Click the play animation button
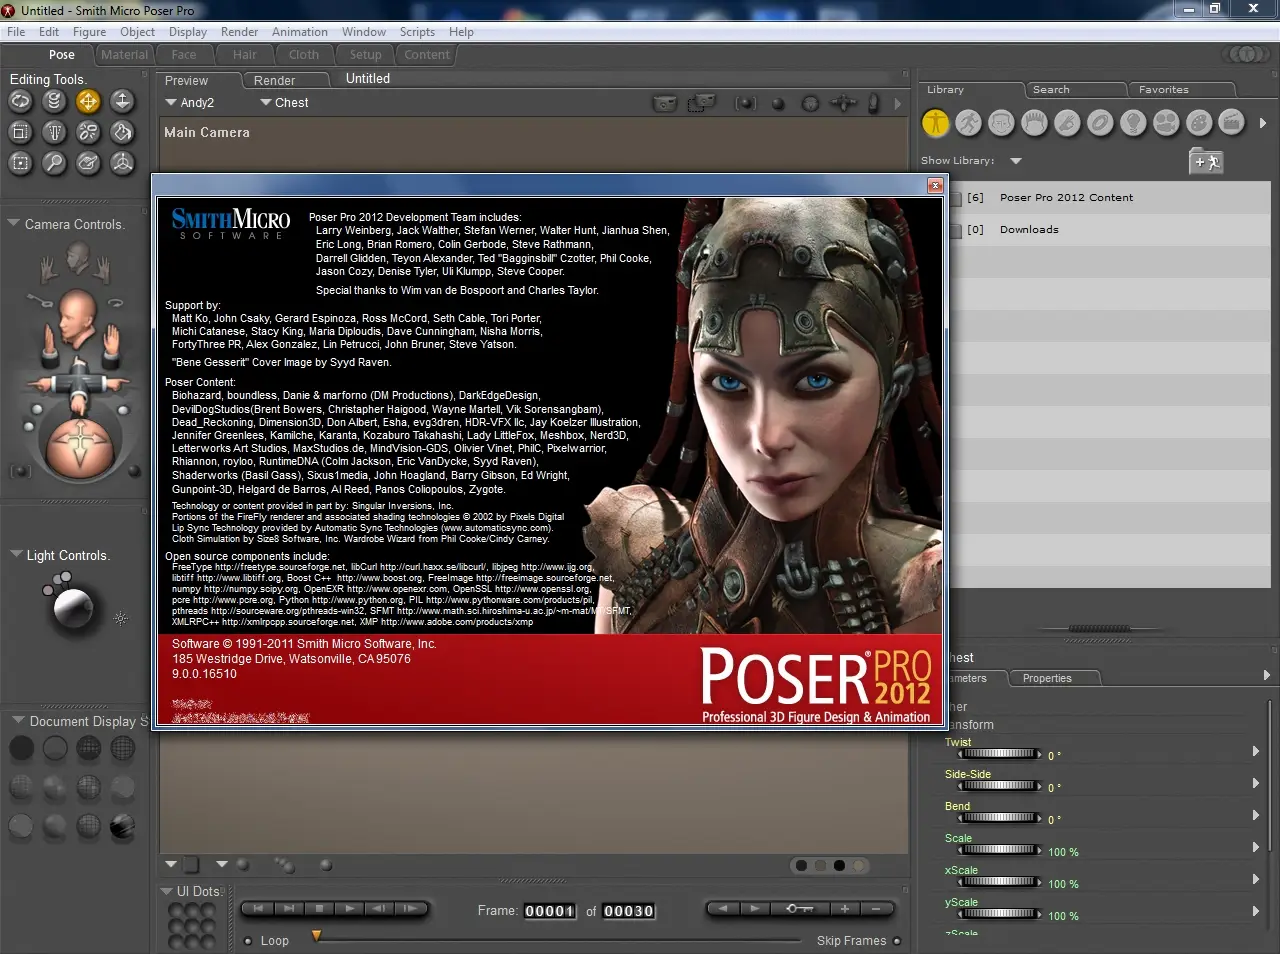1280x954 pixels. [x=349, y=909]
